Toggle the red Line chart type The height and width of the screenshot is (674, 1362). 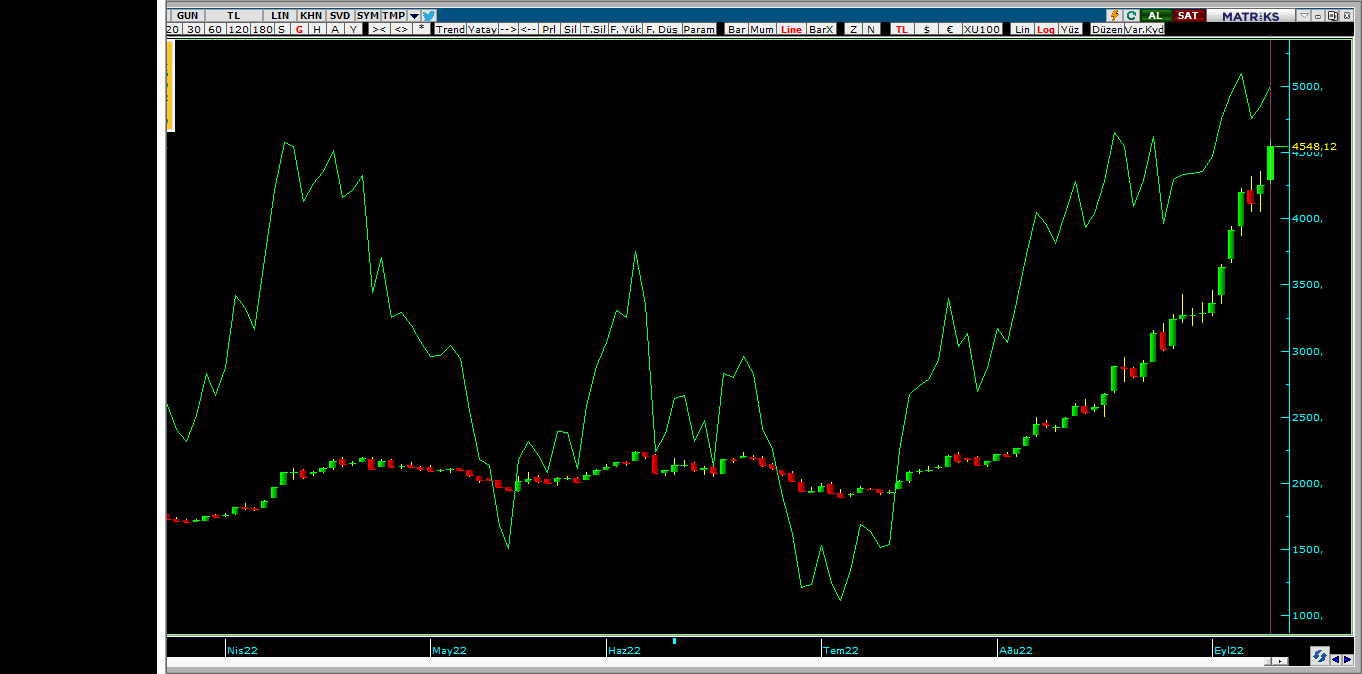click(791, 29)
